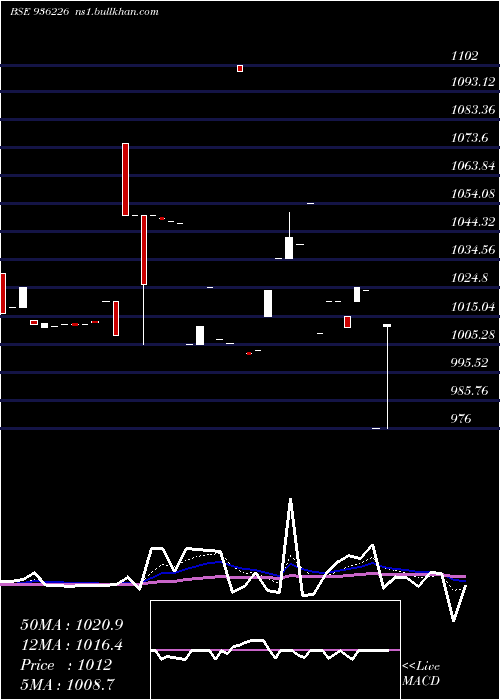500x700 pixels.
Task: Click the 995.52 price axis label
Action: pyautogui.click(x=469, y=362)
